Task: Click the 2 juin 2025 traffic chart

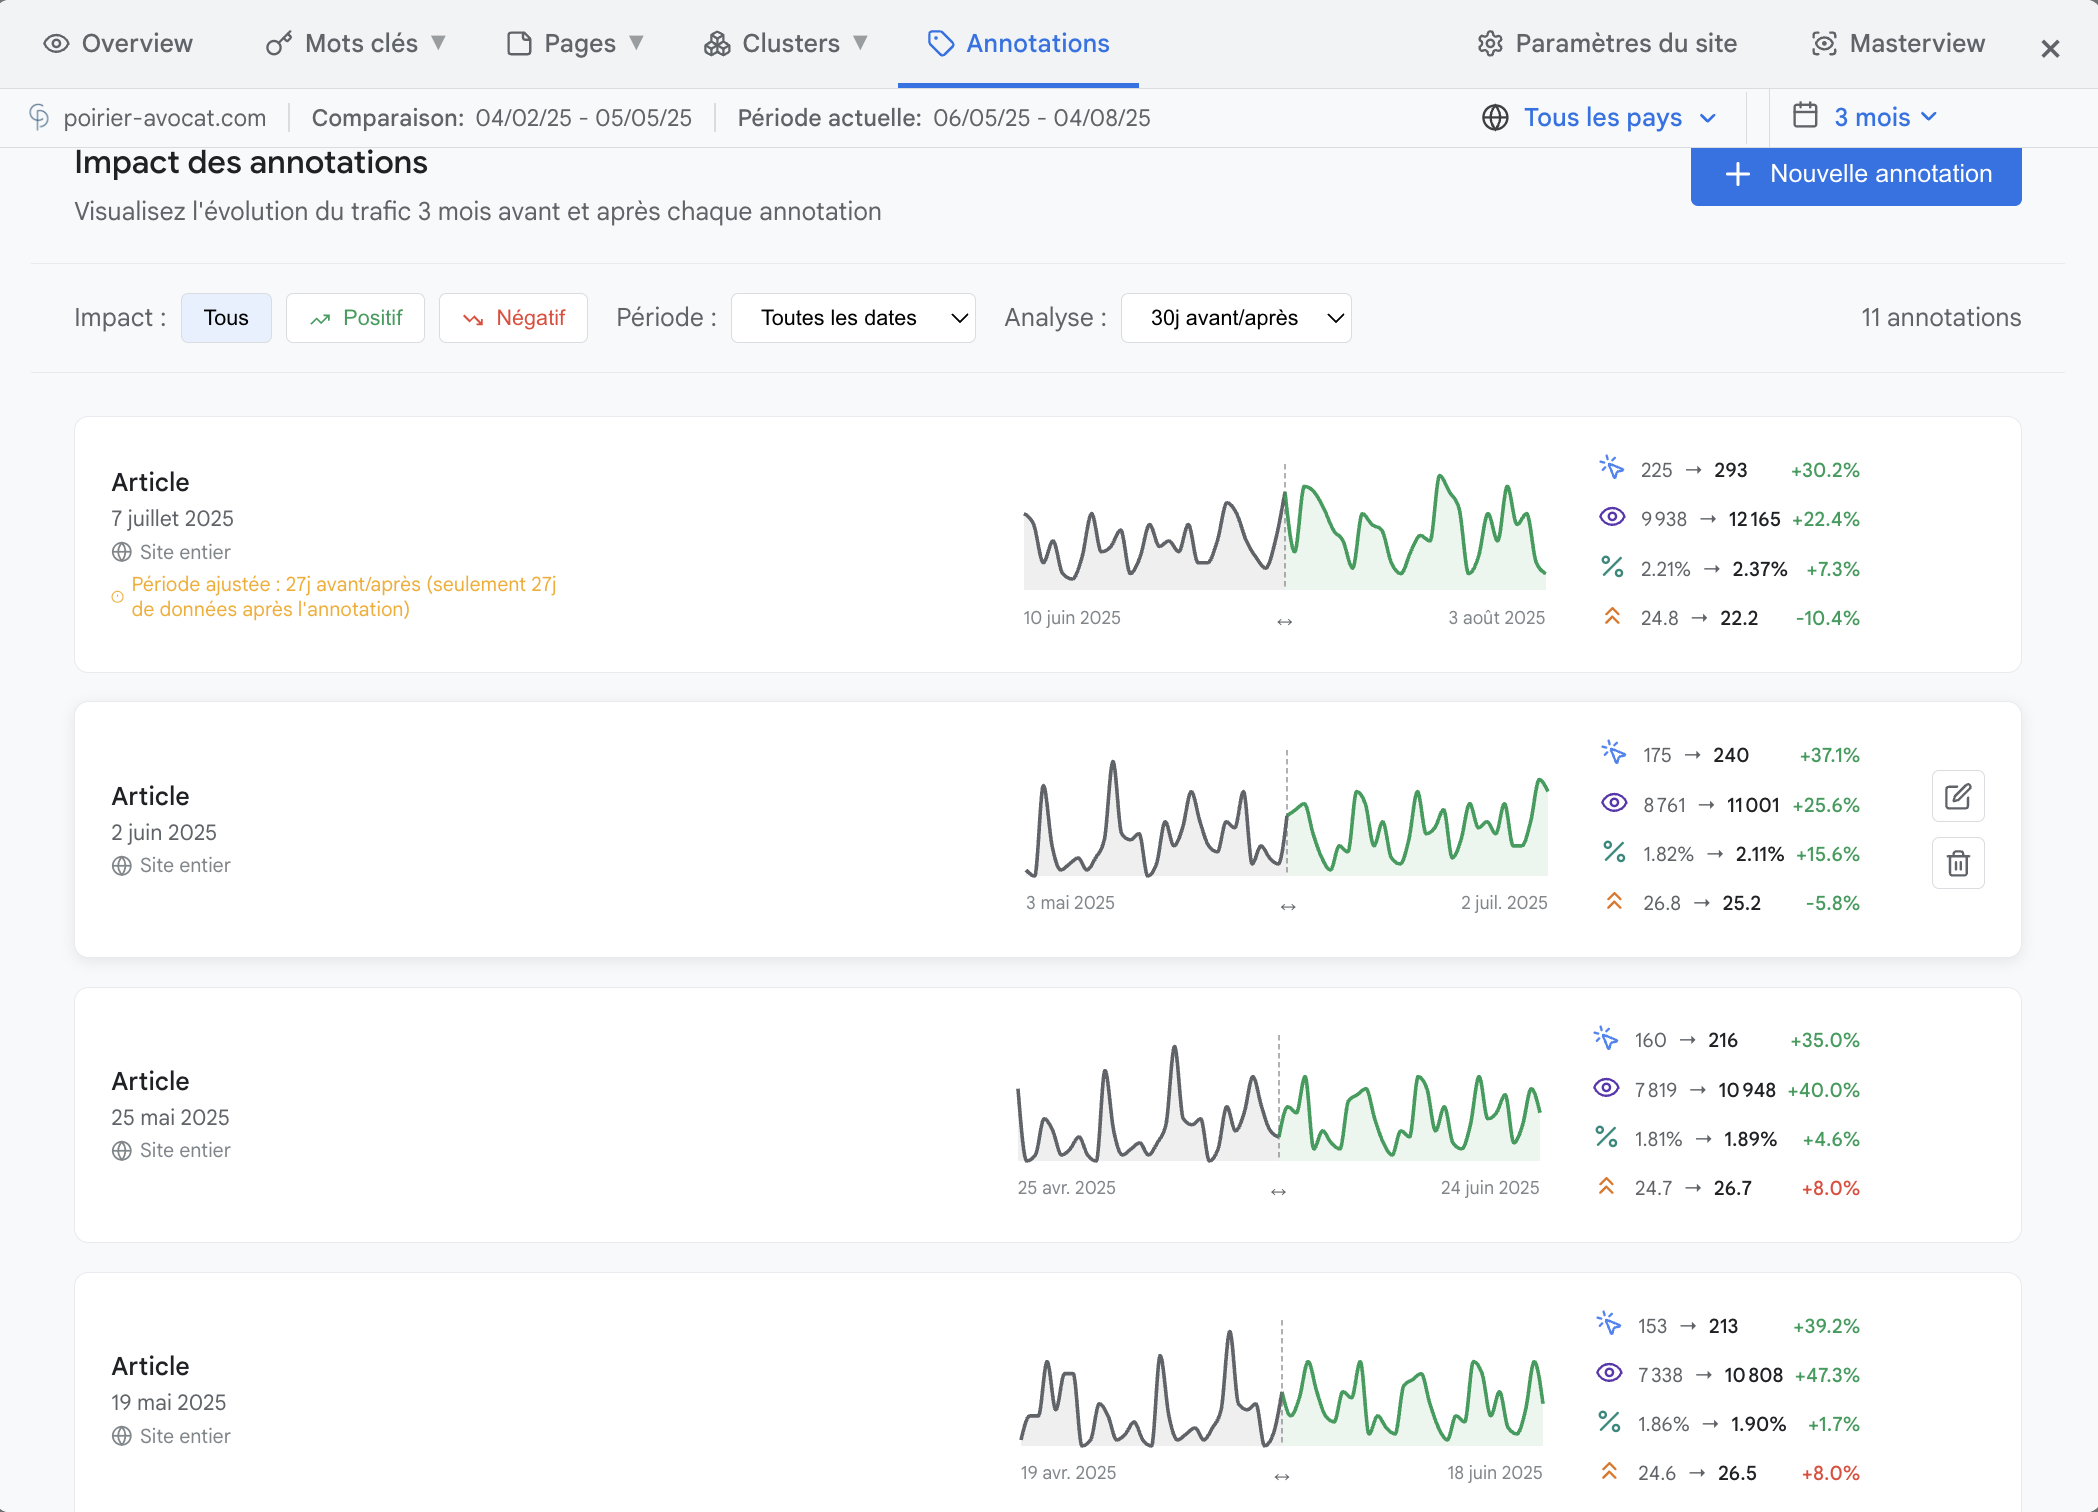Action: (1287, 814)
